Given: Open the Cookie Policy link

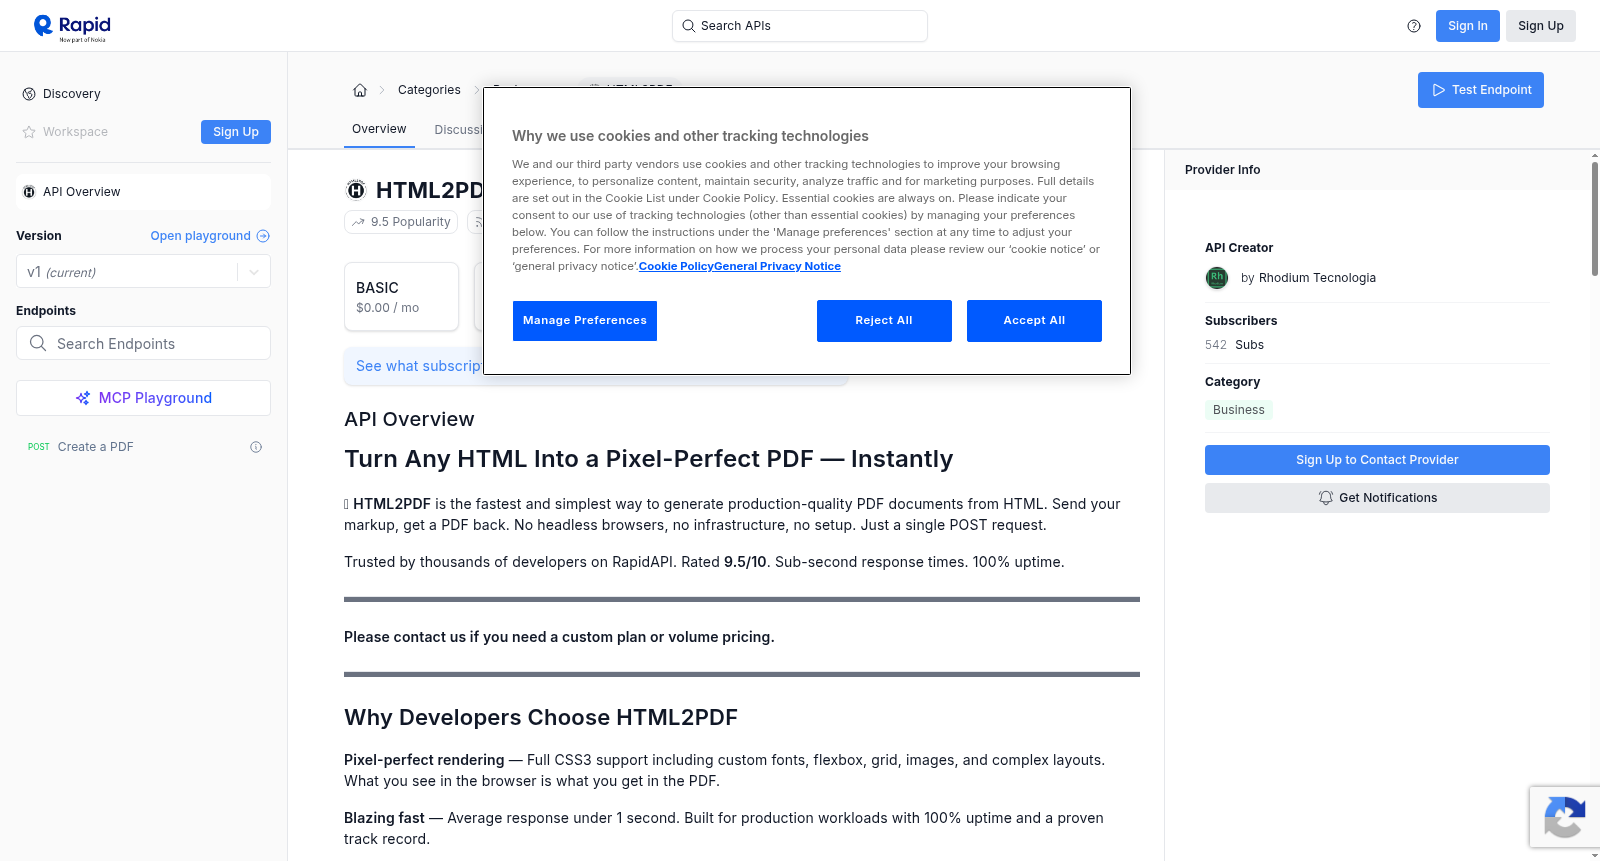Looking at the screenshot, I should click(676, 267).
